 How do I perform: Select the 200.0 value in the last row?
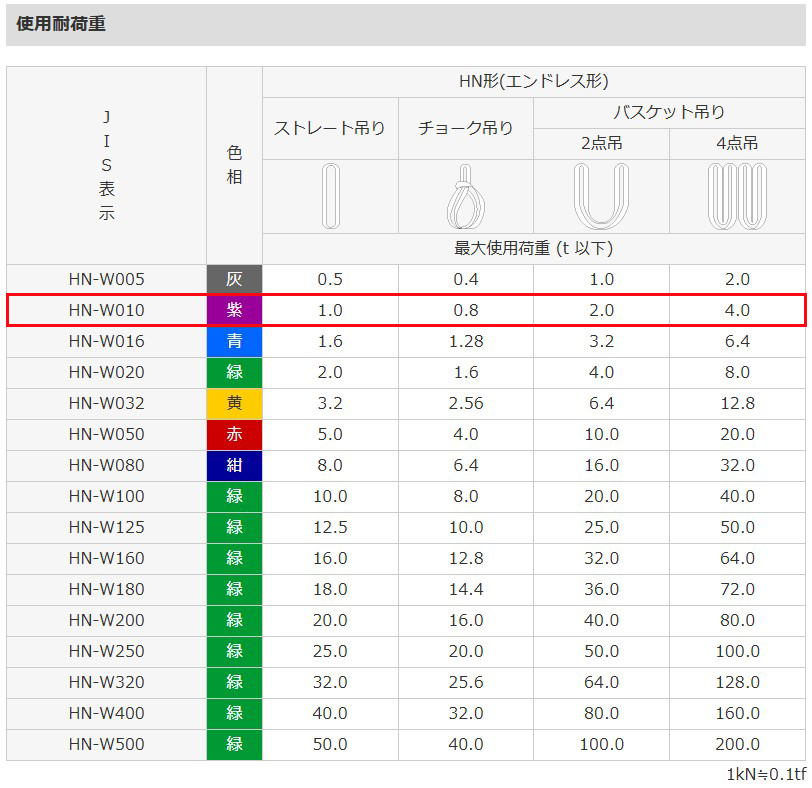point(736,745)
